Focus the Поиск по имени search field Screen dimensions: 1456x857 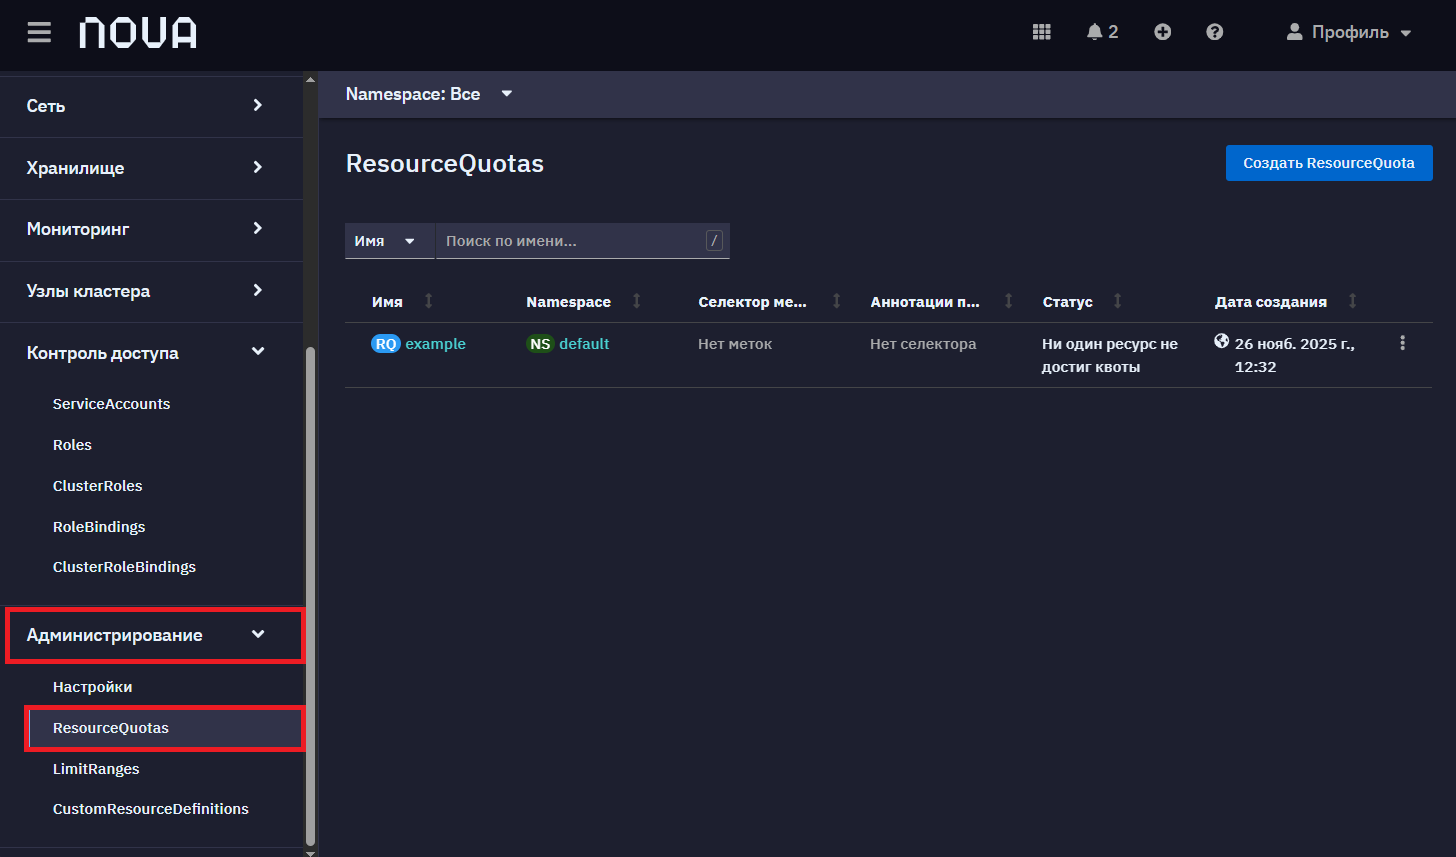[x=583, y=241]
